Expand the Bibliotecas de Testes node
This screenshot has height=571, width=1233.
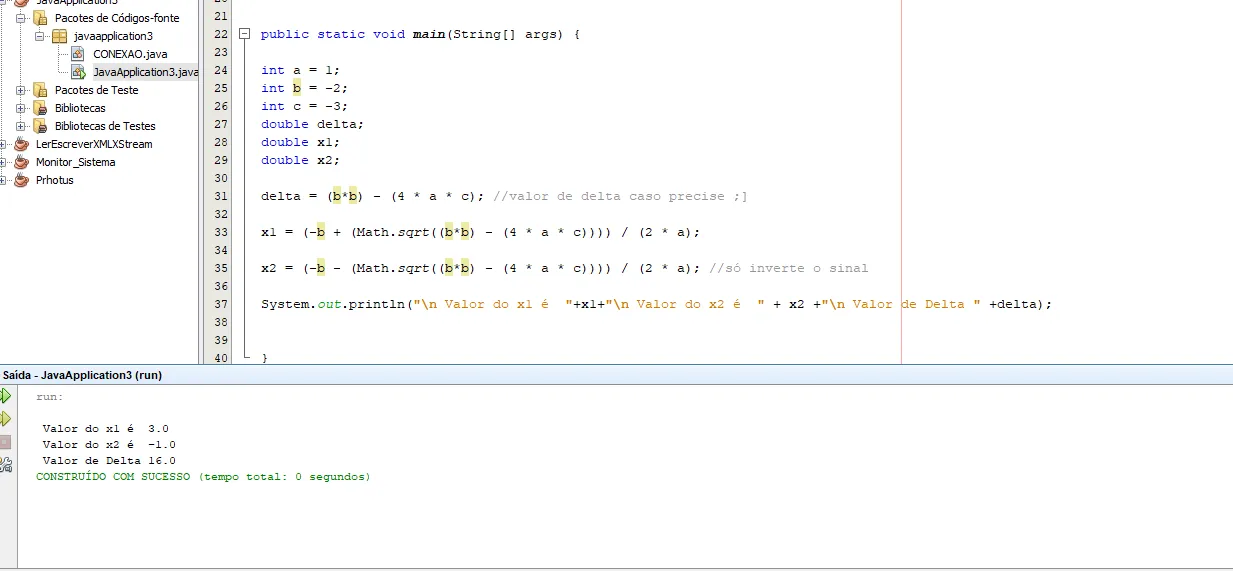pos(21,126)
